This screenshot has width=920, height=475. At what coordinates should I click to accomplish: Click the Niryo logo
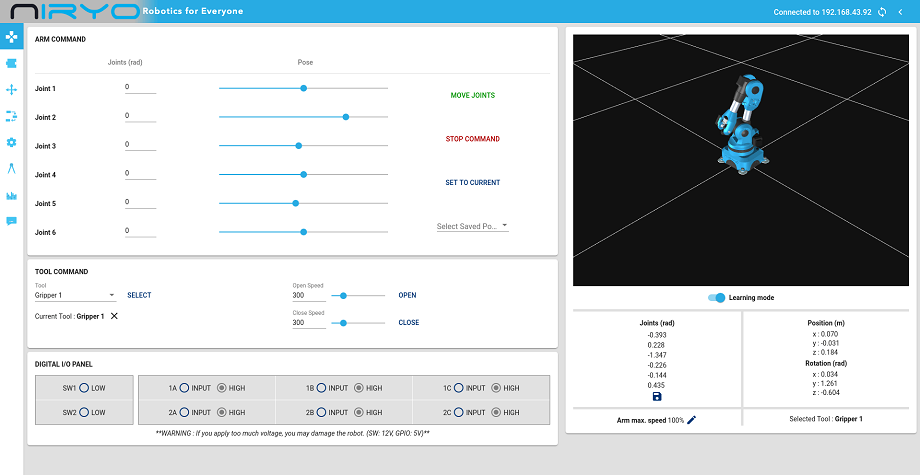click(x=75, y=11)
